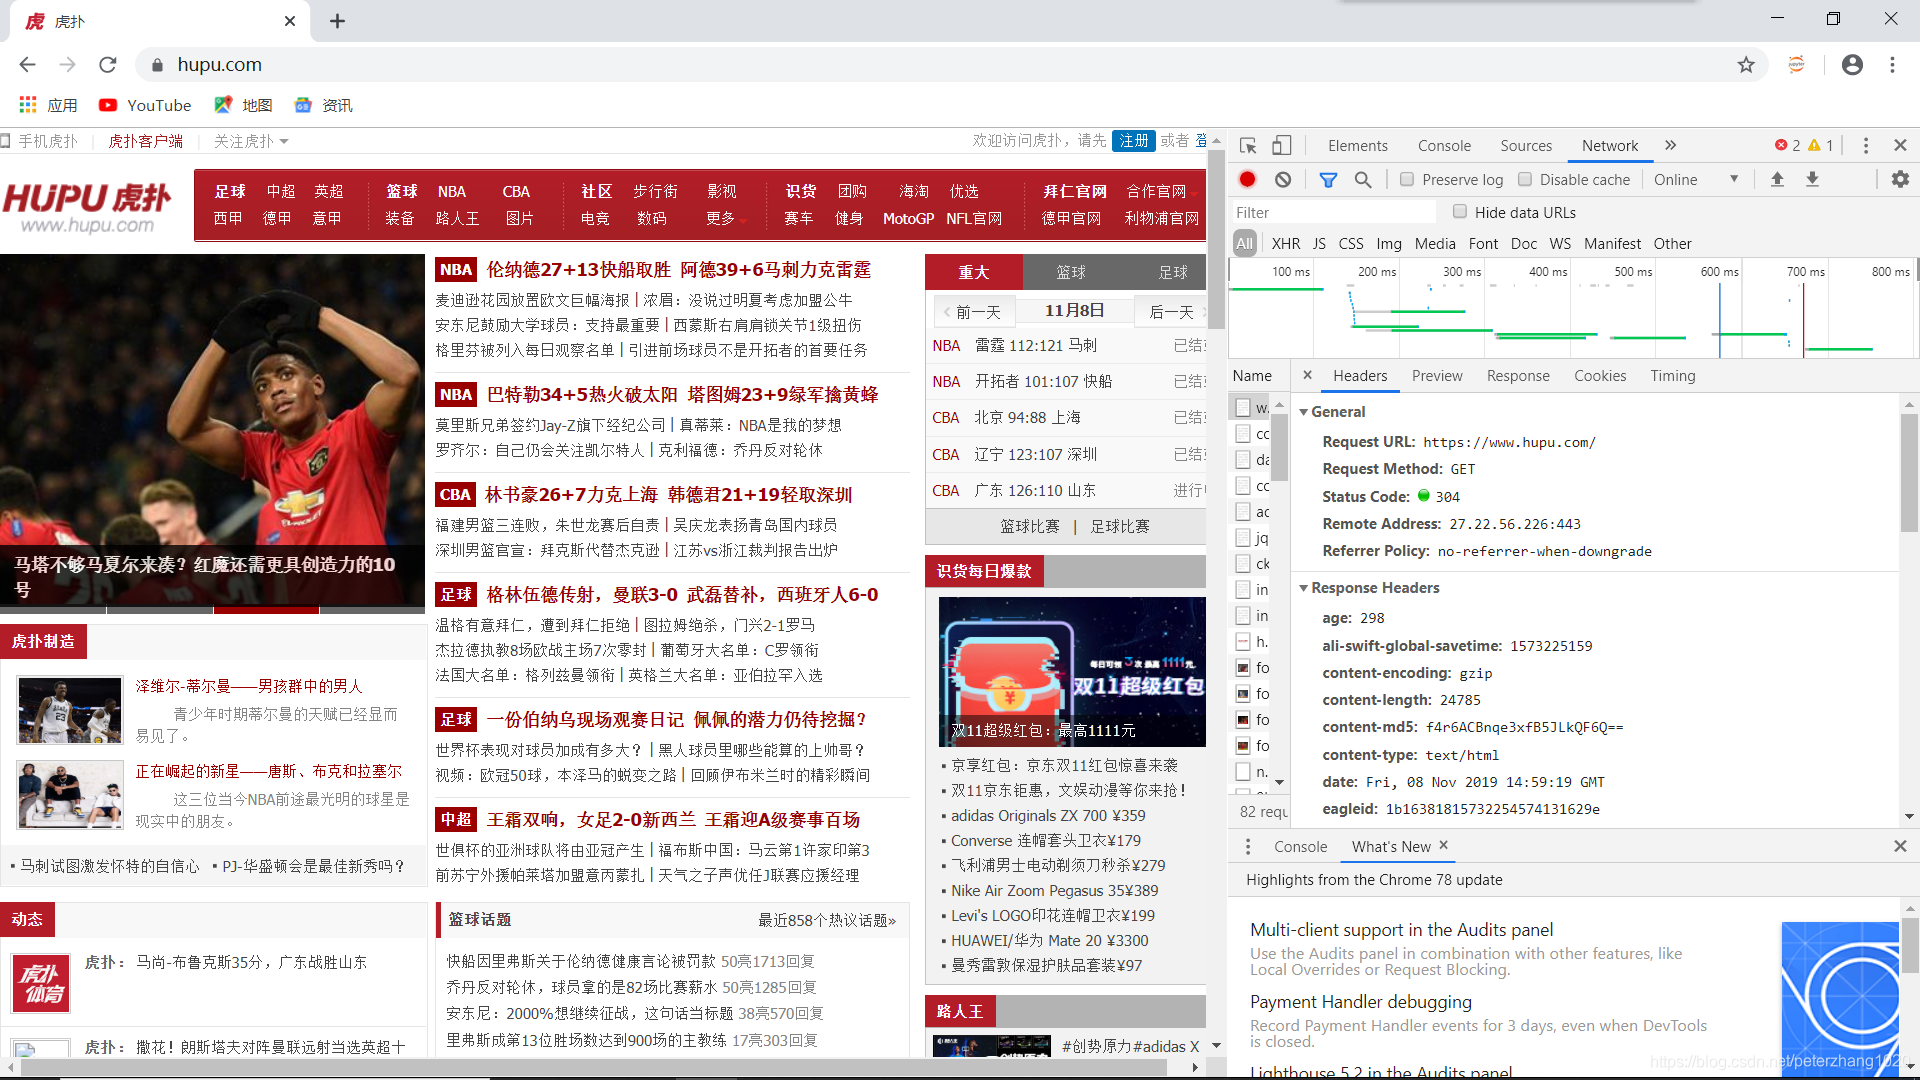Click the yellow warning count badge
1920x1080 pixels.
point(1821,146)
